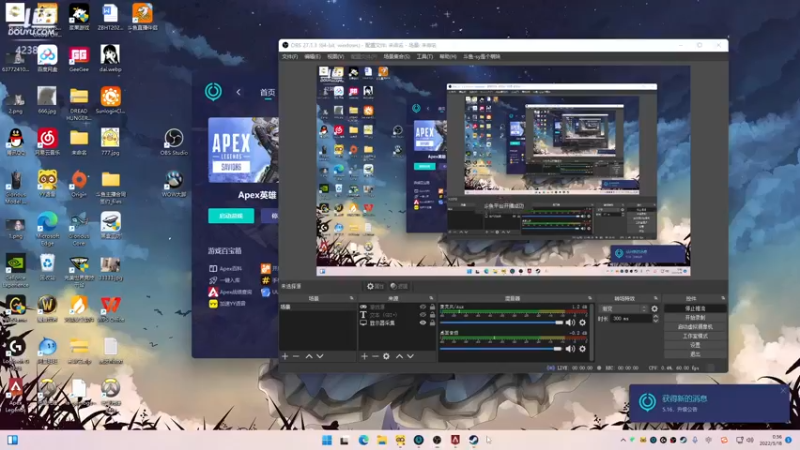
Task: Add a new source with plus icon in 来源 panel
Action: (x=364, y=356)
